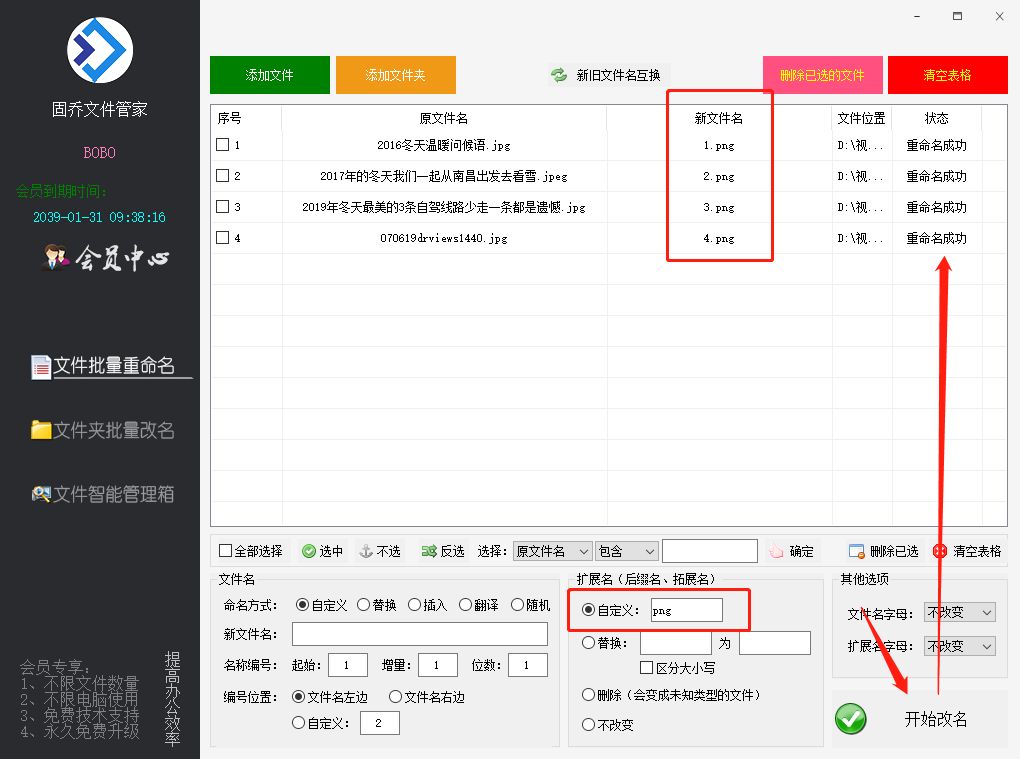The width and height of the screenshot is (1020, 759).
Task: Open the 文件名字母 dropdown
Action: tap(958, 612)
